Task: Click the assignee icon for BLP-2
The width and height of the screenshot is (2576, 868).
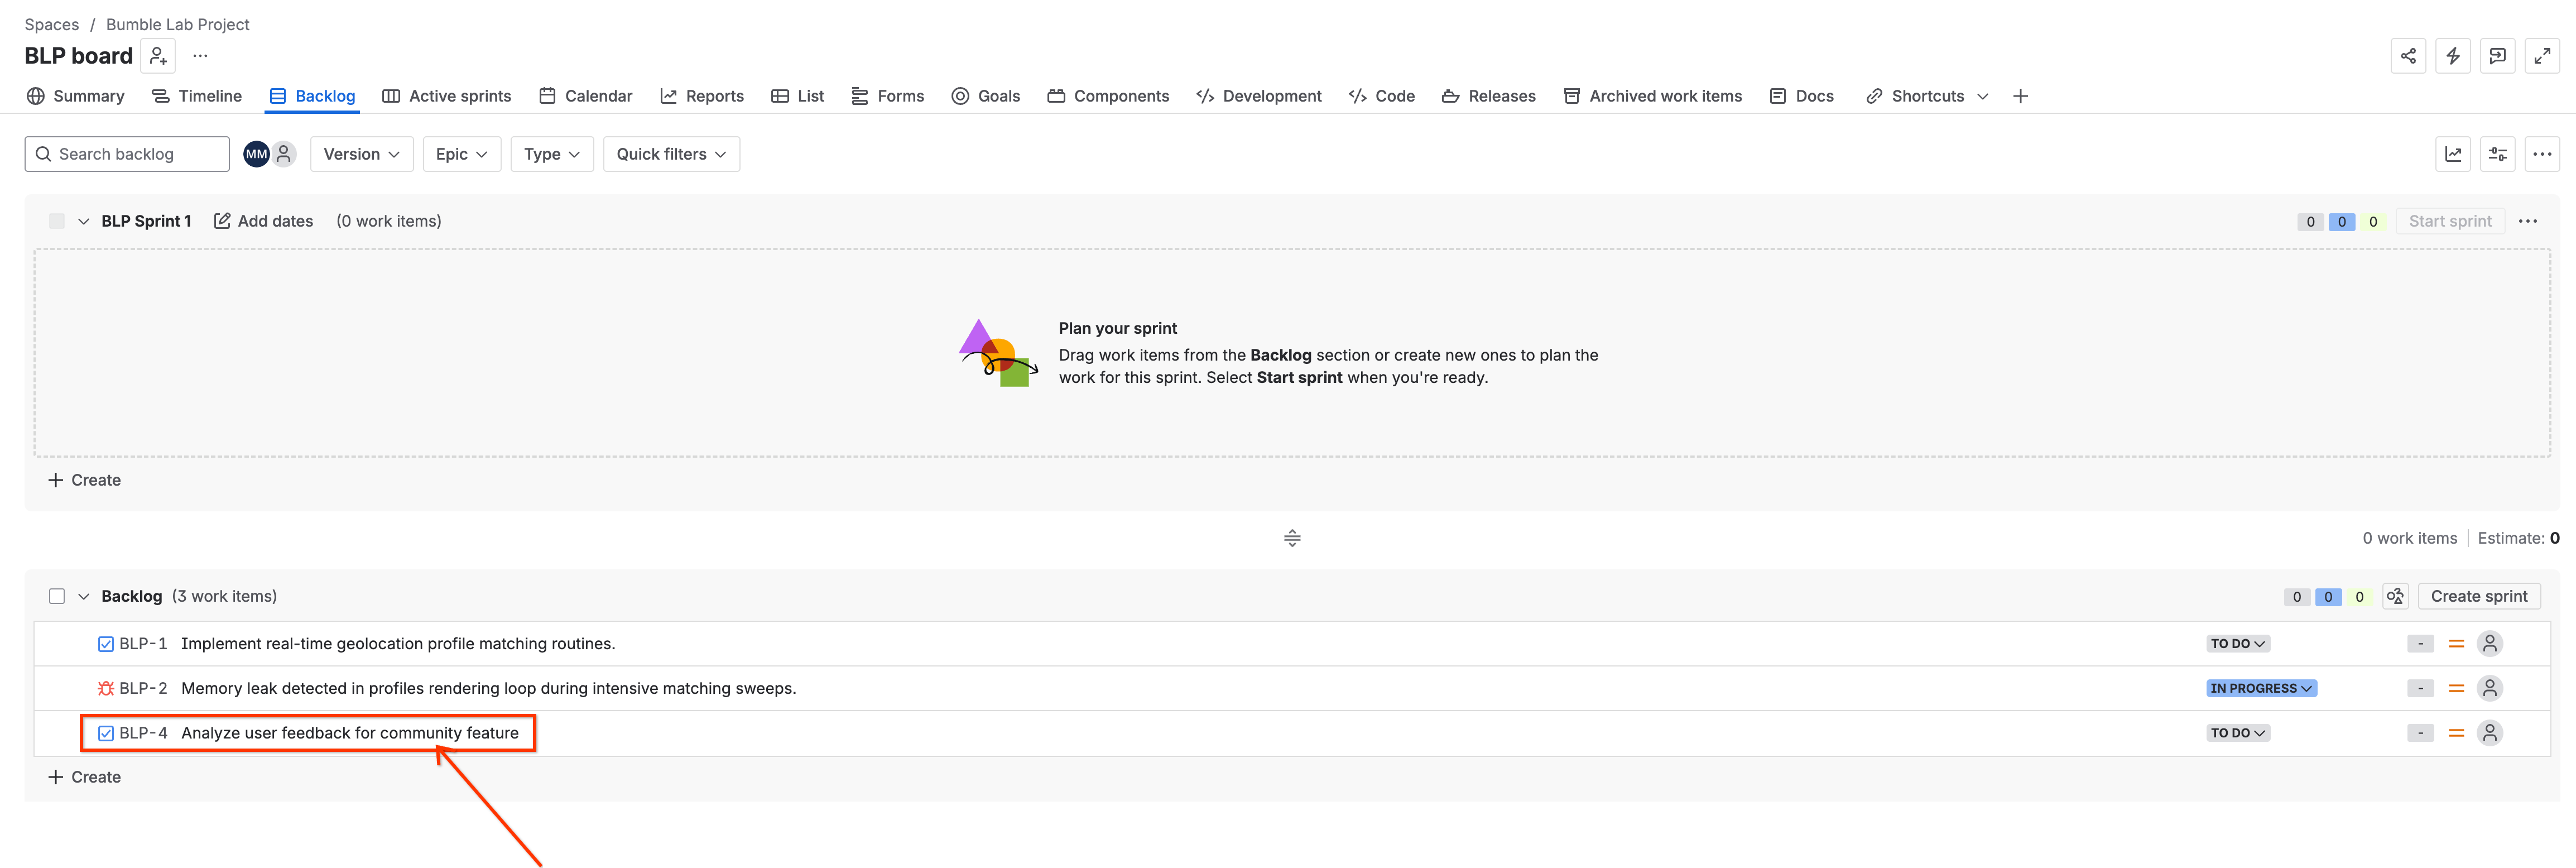Action: click(2489, 688)
